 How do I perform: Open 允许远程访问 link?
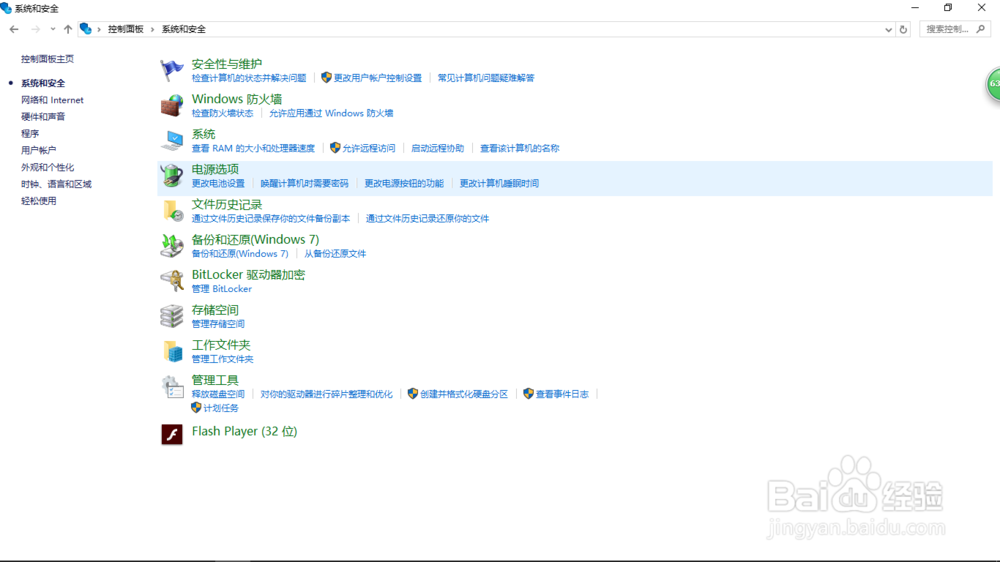tap(369, 148)
